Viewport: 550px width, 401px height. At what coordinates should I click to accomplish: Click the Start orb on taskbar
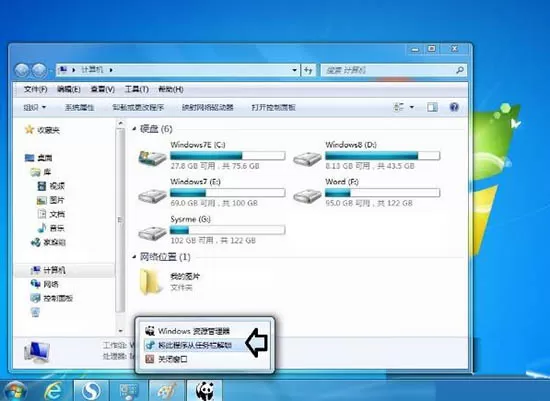(14, 391)
